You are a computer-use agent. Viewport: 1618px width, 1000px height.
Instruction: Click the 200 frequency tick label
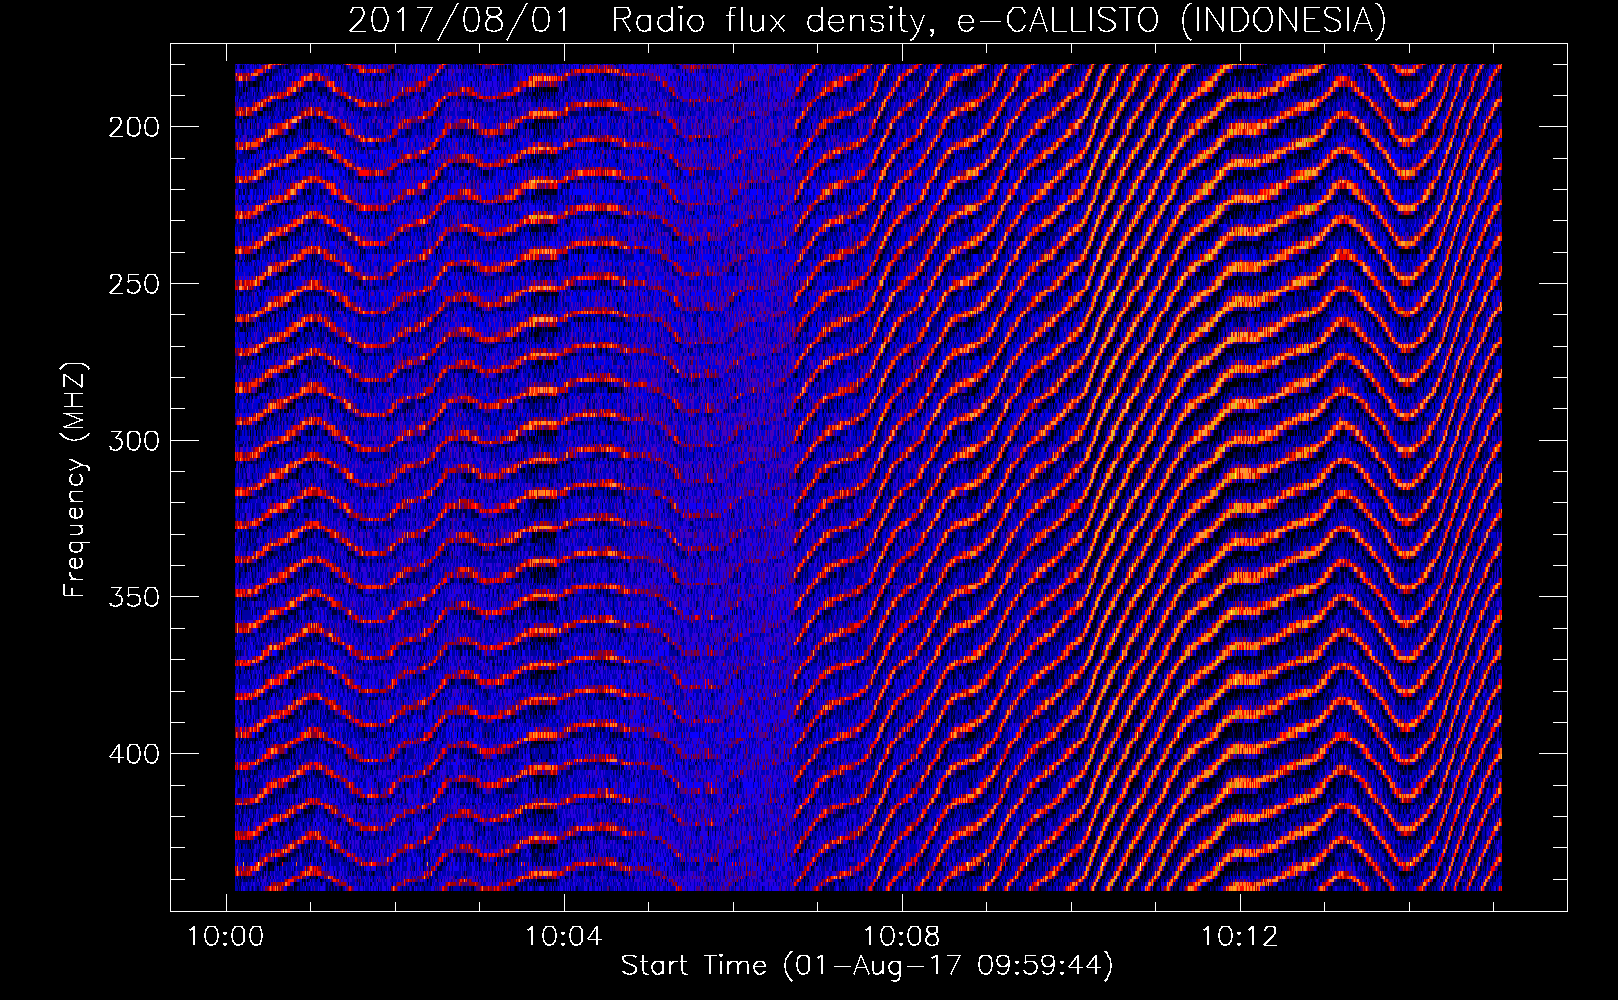132,127
